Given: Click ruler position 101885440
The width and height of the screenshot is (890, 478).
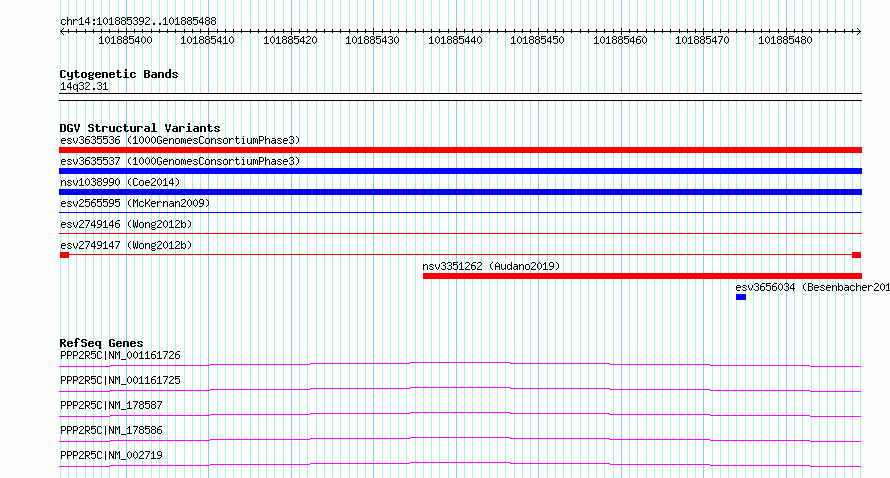Looking at the screenshot, I should click(x=455, y=40).
